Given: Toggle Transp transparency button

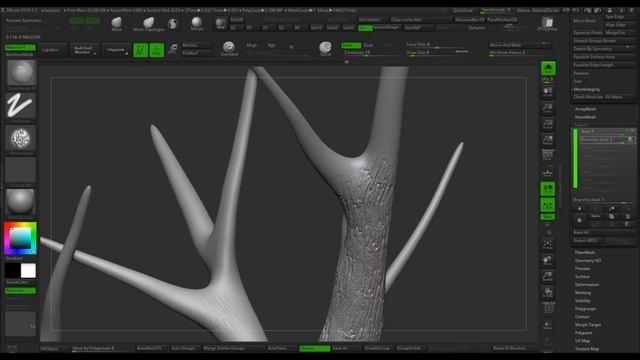Looking at the screenshot, I should coord(548,324).
